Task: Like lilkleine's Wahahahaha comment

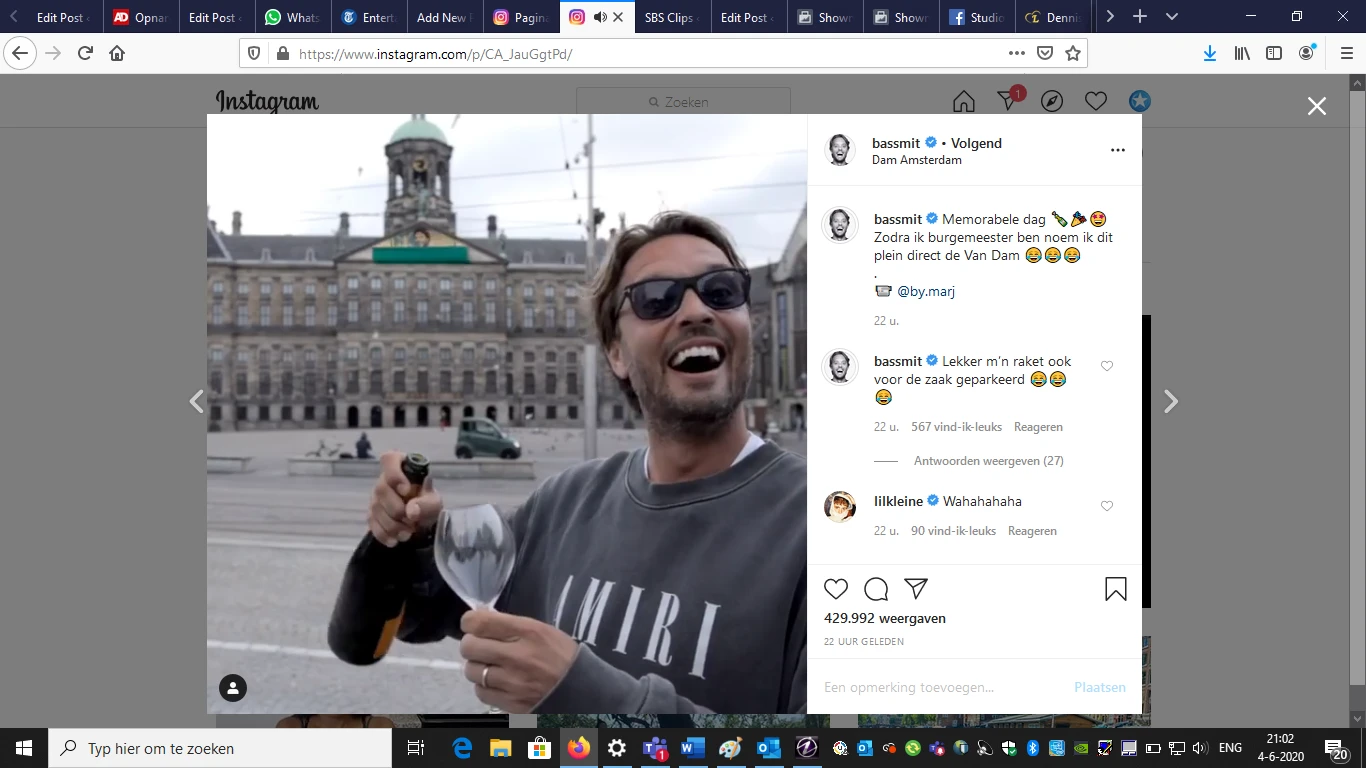Action: pyautogui.click(x=1107, y=506)
